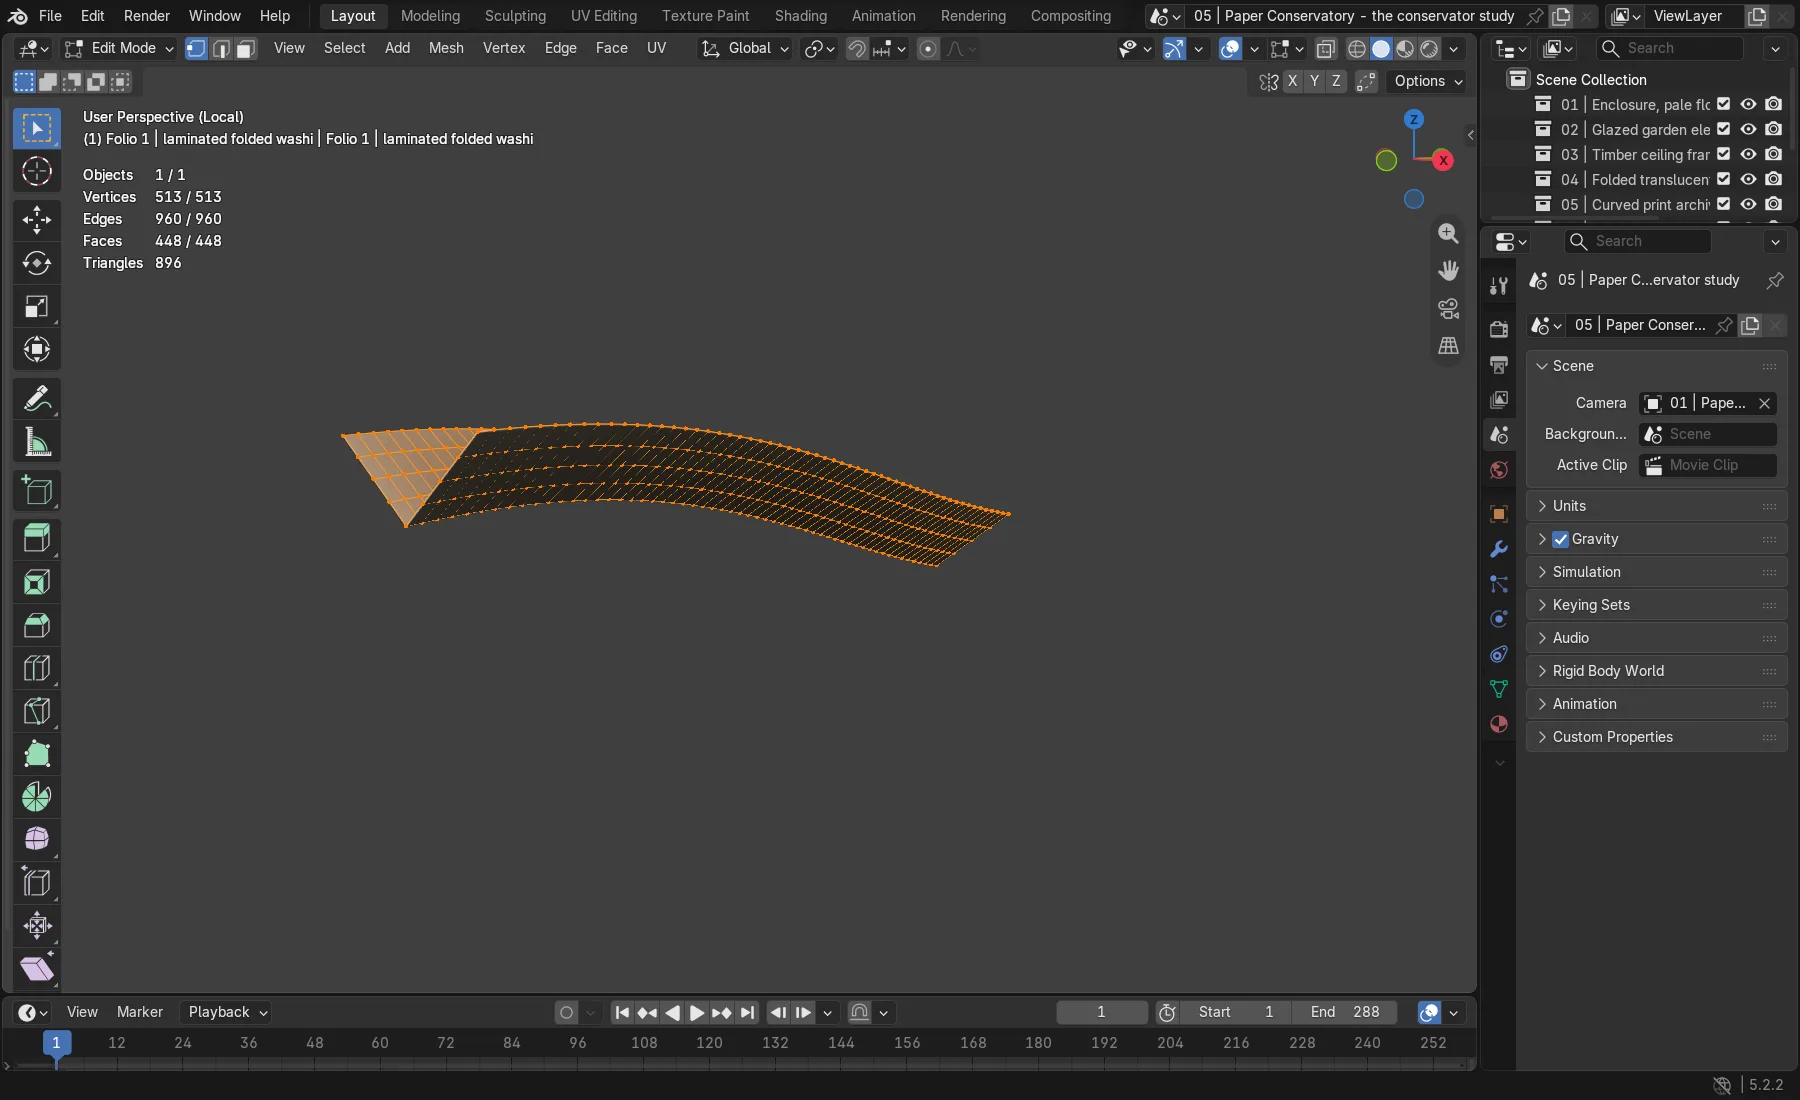This screenshot has height=1100, width=1800.
Task: Click the zoom view magnifier icon
Action: (x=1448, y=233)
